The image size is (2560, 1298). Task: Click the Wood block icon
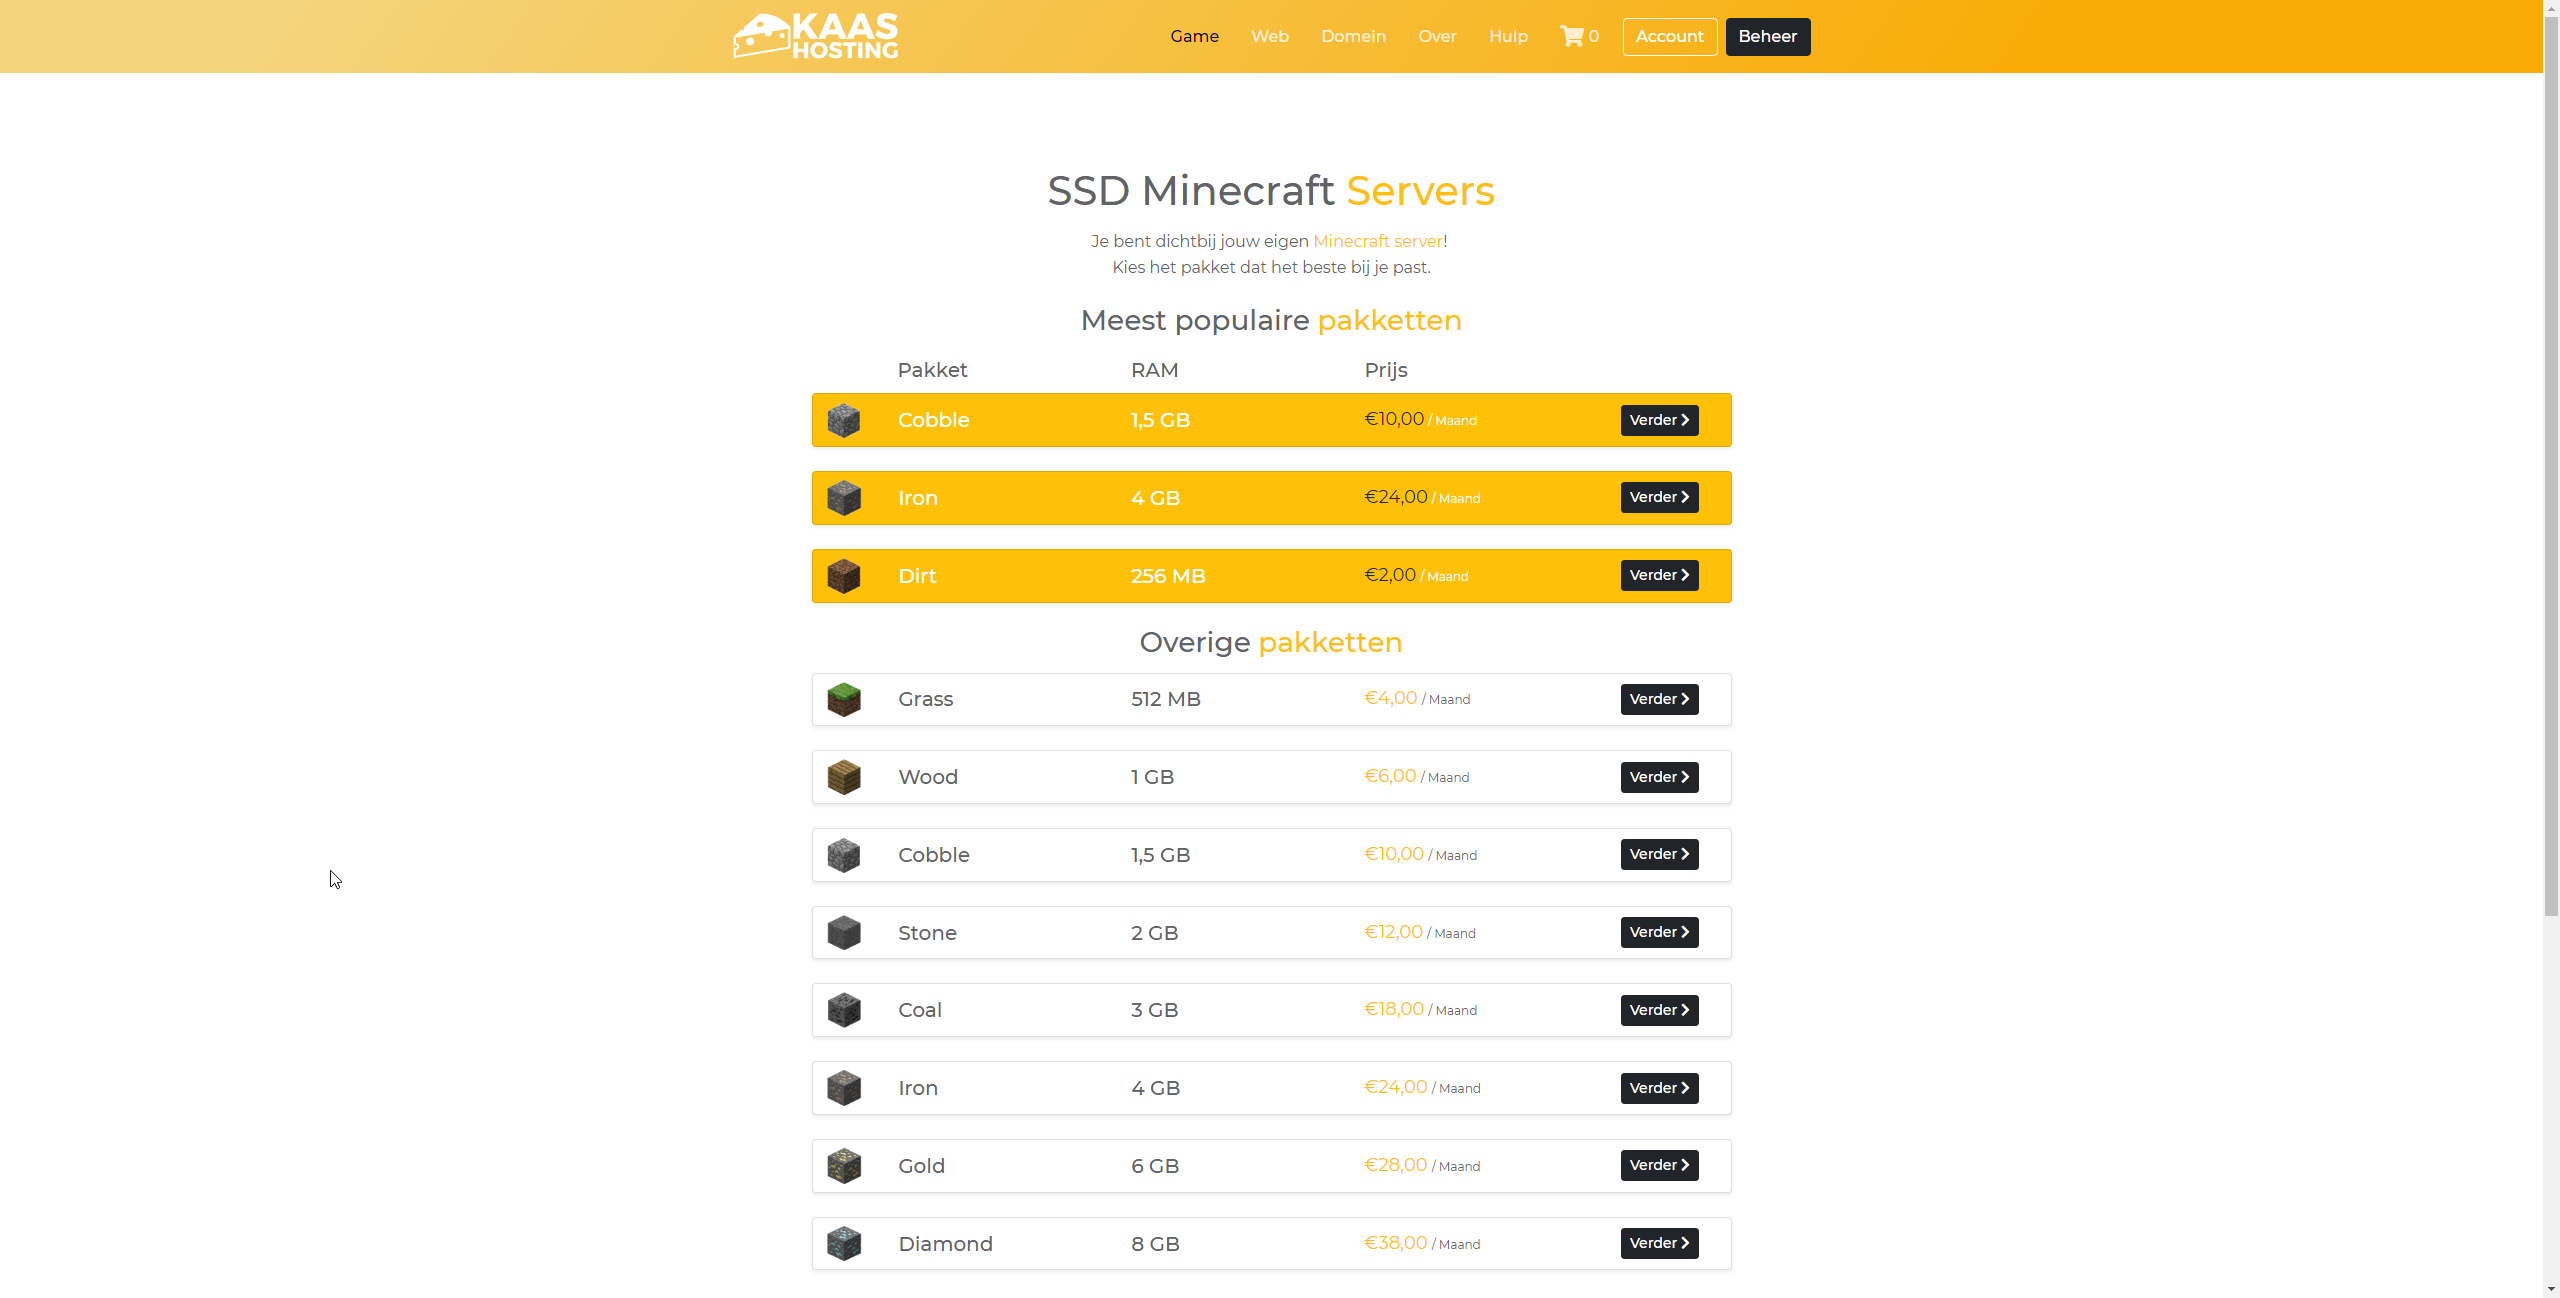point(844,777)
